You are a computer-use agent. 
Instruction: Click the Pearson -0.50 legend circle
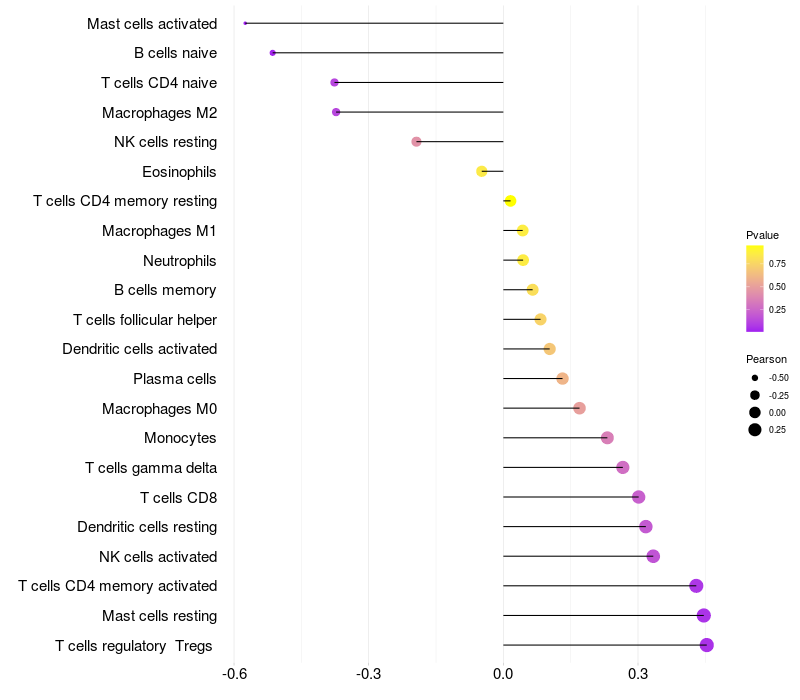click(x=755, y=378)
